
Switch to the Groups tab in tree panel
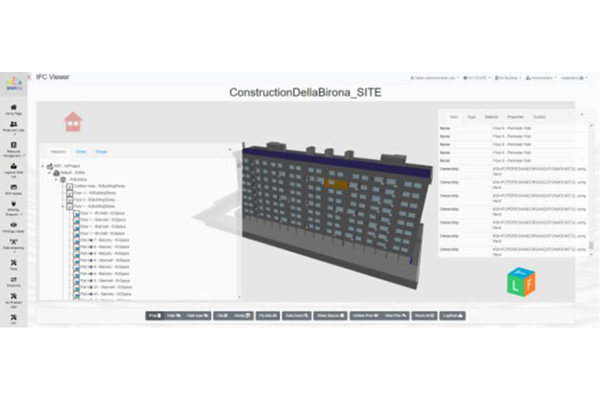[x=101, y=152]
